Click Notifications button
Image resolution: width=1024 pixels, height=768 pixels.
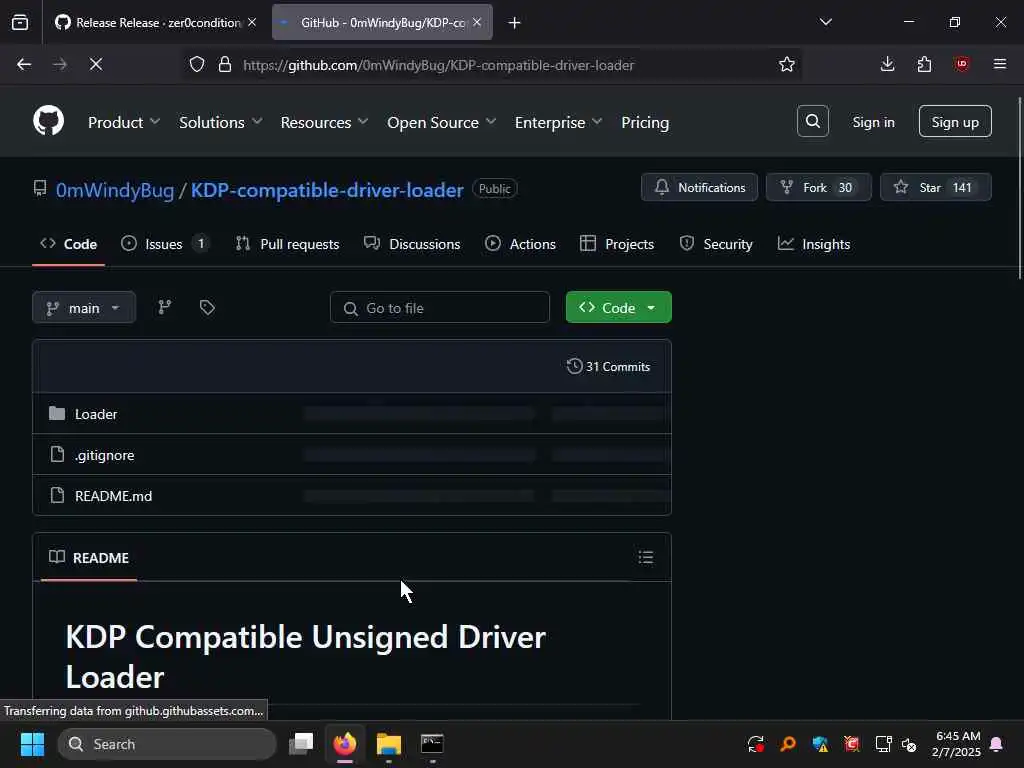coord(699,187)
